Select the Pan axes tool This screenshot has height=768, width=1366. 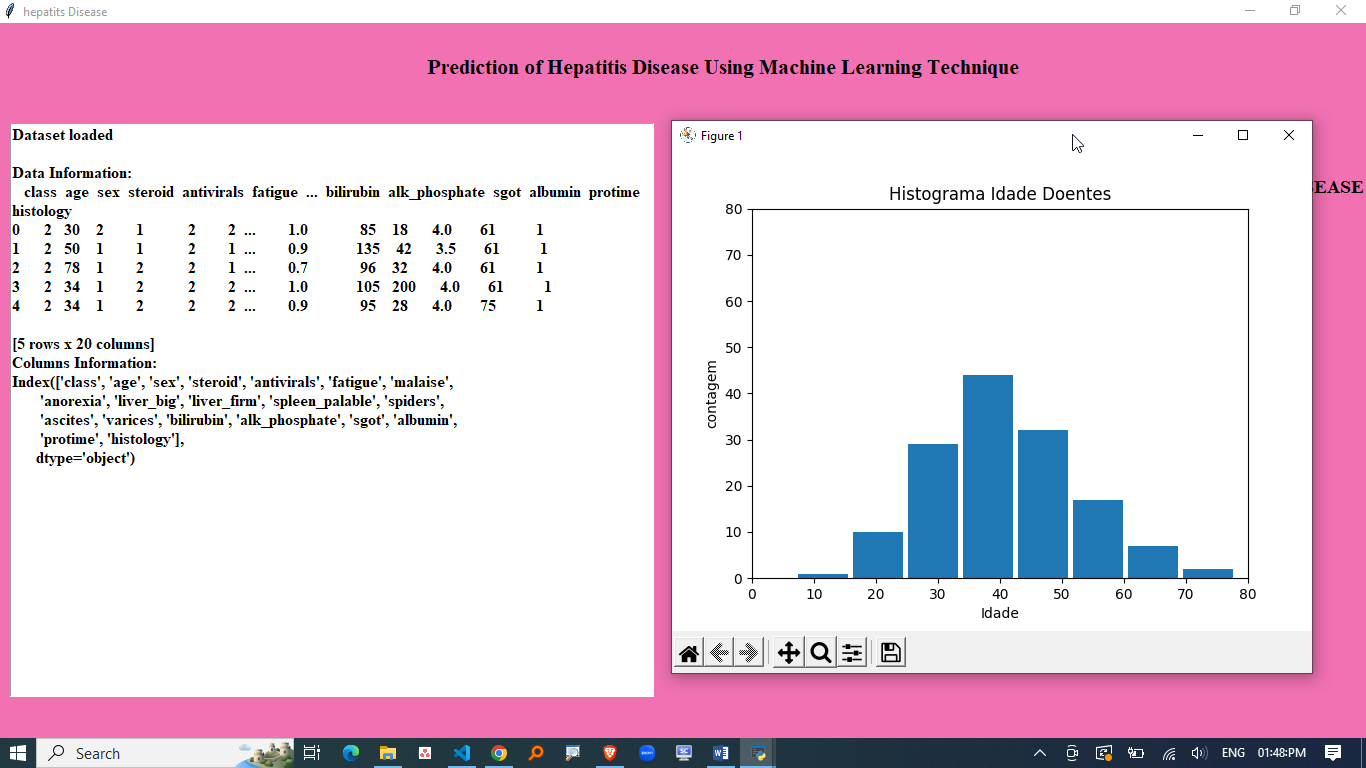789,653
